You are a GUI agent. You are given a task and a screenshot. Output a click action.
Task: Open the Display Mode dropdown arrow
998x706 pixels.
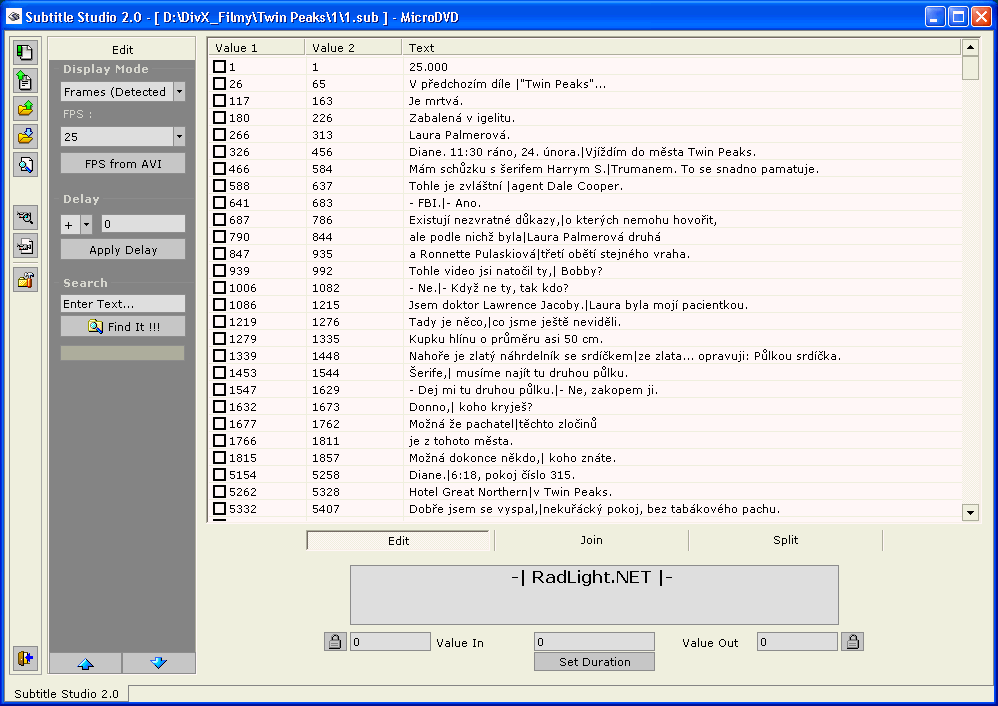(x=179, y=92)
